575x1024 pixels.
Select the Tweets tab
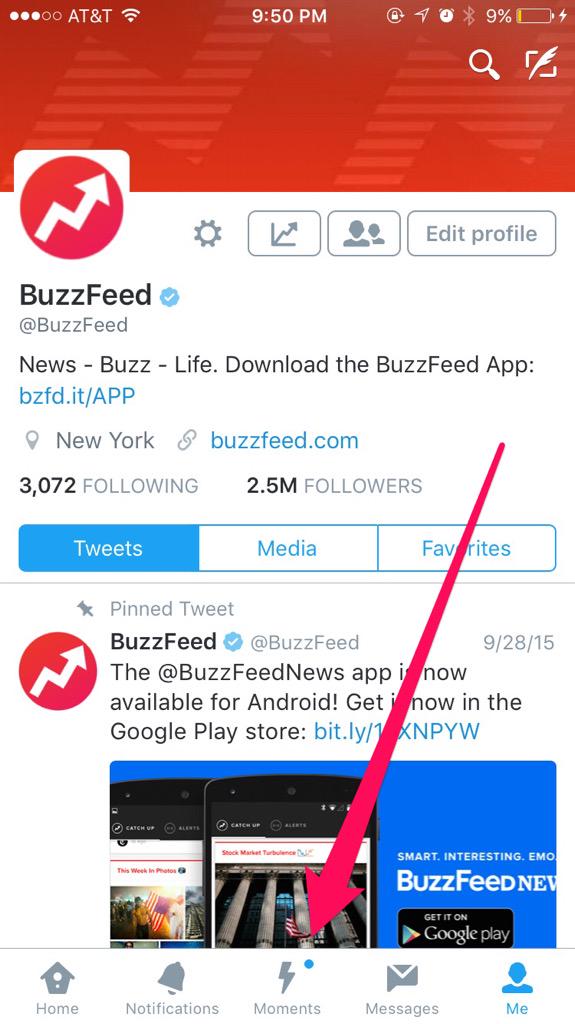point(108,548)
